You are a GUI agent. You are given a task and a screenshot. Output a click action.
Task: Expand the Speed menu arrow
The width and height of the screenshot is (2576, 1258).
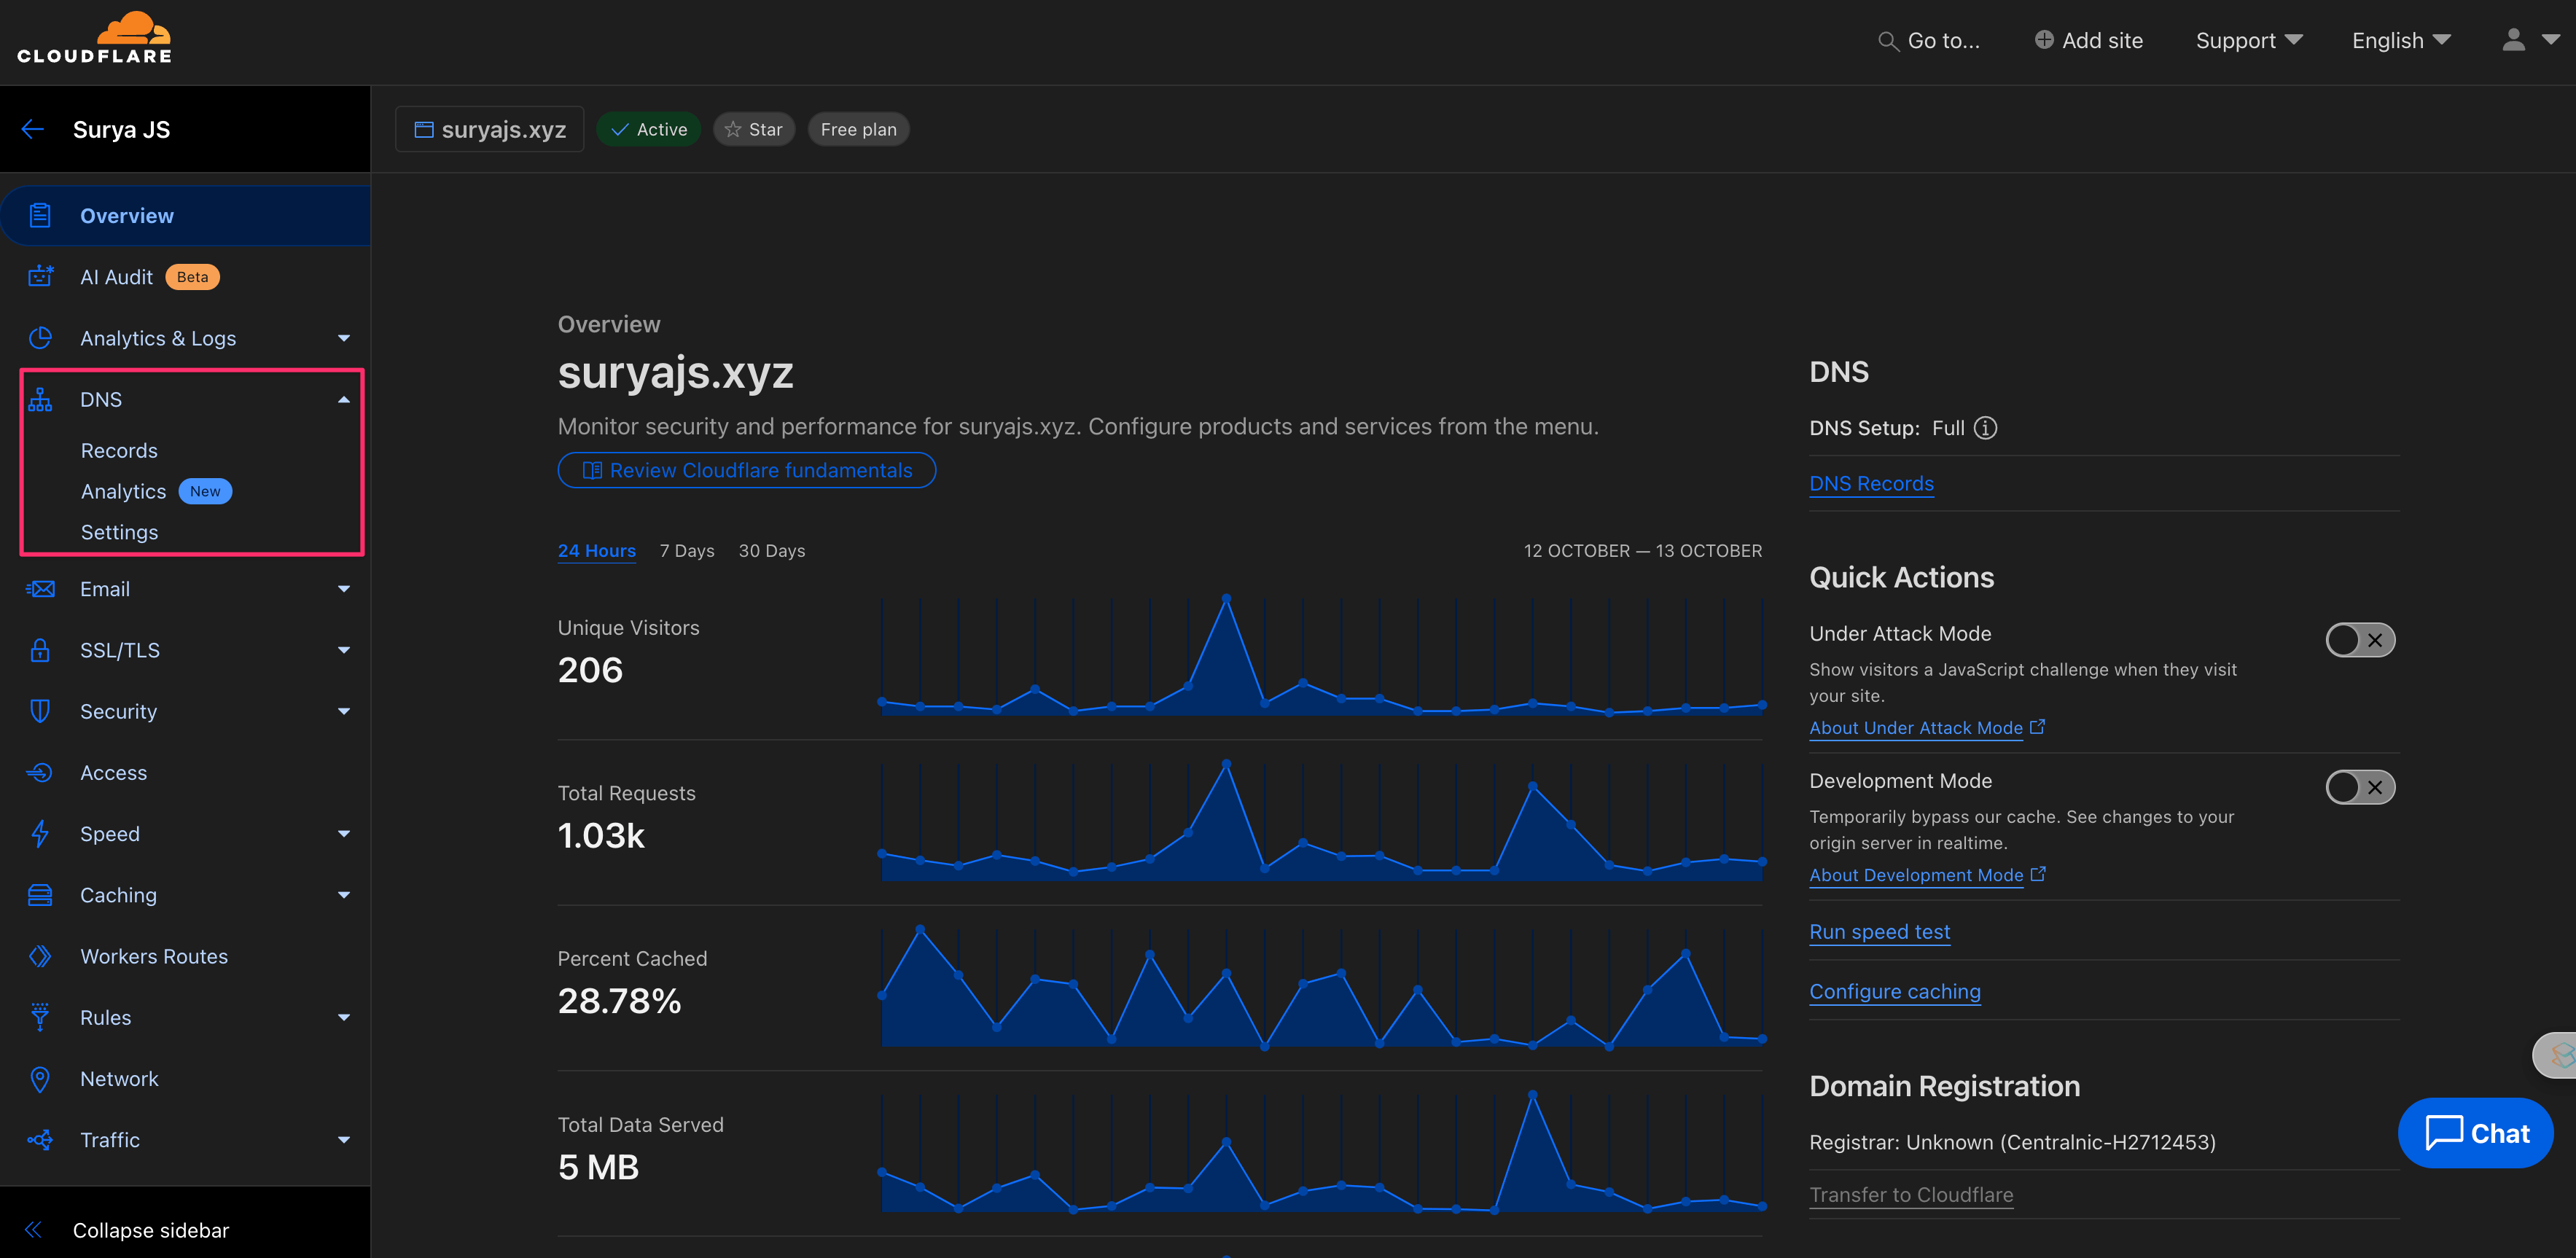click(x=344, y=833)
